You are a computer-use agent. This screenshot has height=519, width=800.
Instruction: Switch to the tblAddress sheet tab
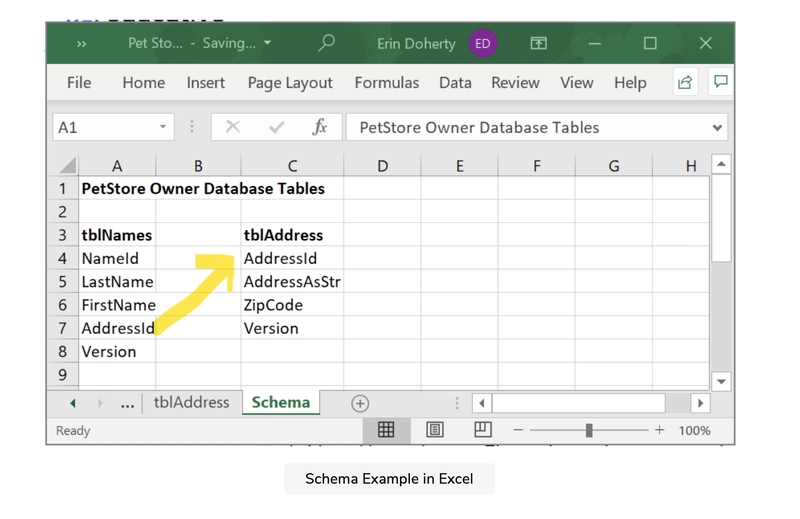(191, 403)
